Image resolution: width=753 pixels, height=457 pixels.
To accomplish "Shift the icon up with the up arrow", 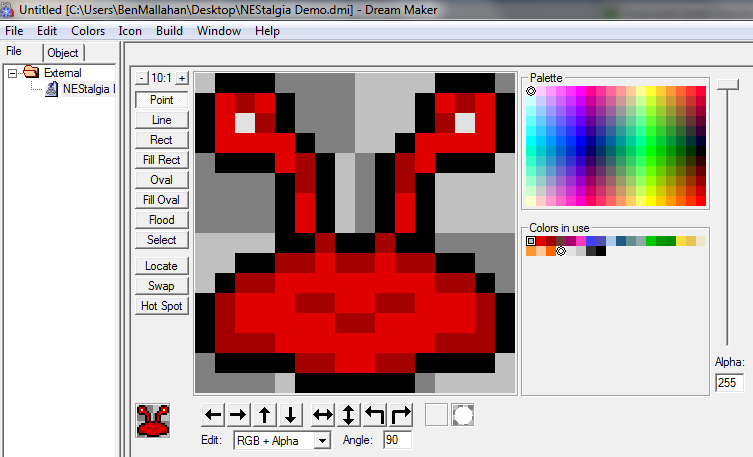I will click(264, 415).
